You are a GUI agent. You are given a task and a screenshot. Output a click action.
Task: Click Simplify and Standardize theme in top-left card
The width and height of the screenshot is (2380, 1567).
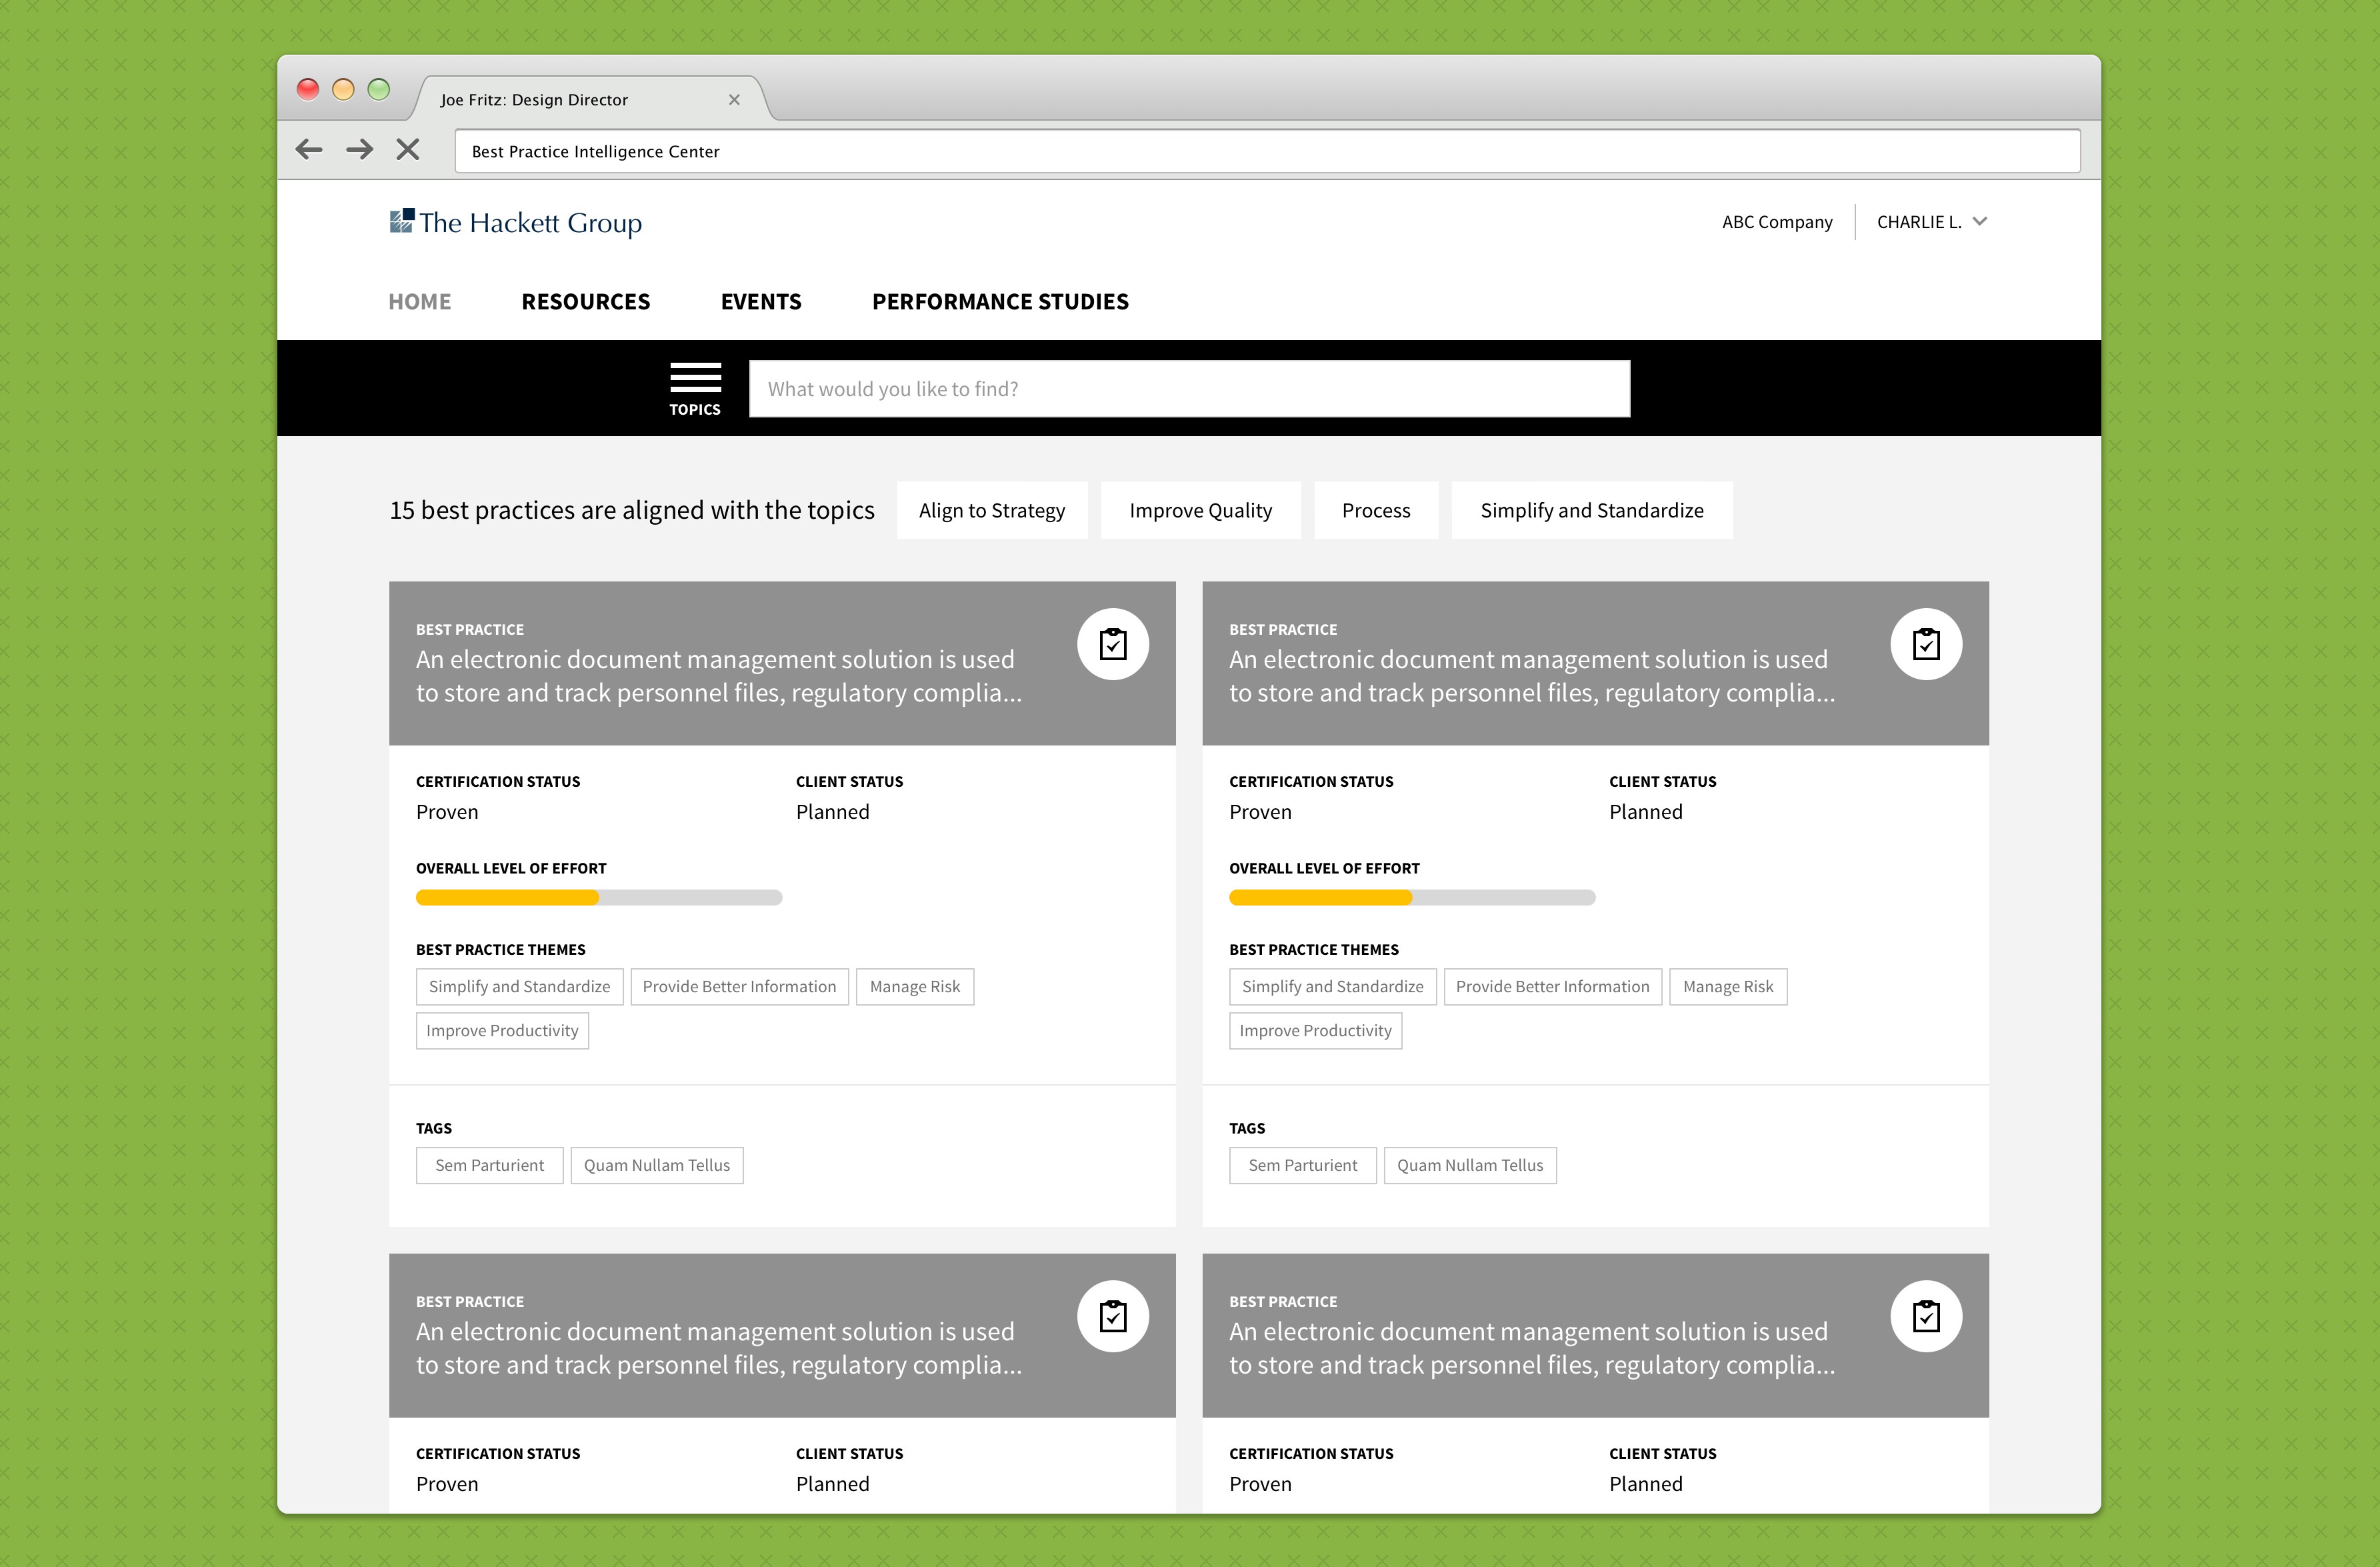[520, 987]
